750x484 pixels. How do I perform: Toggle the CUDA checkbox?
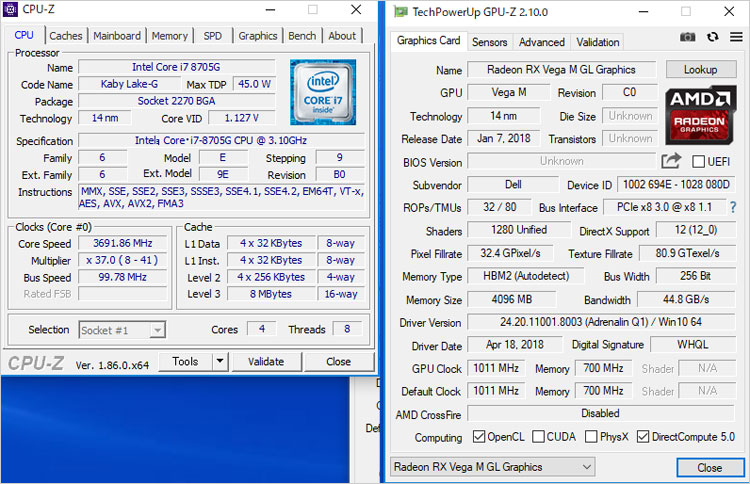click(x=538, y=437)
